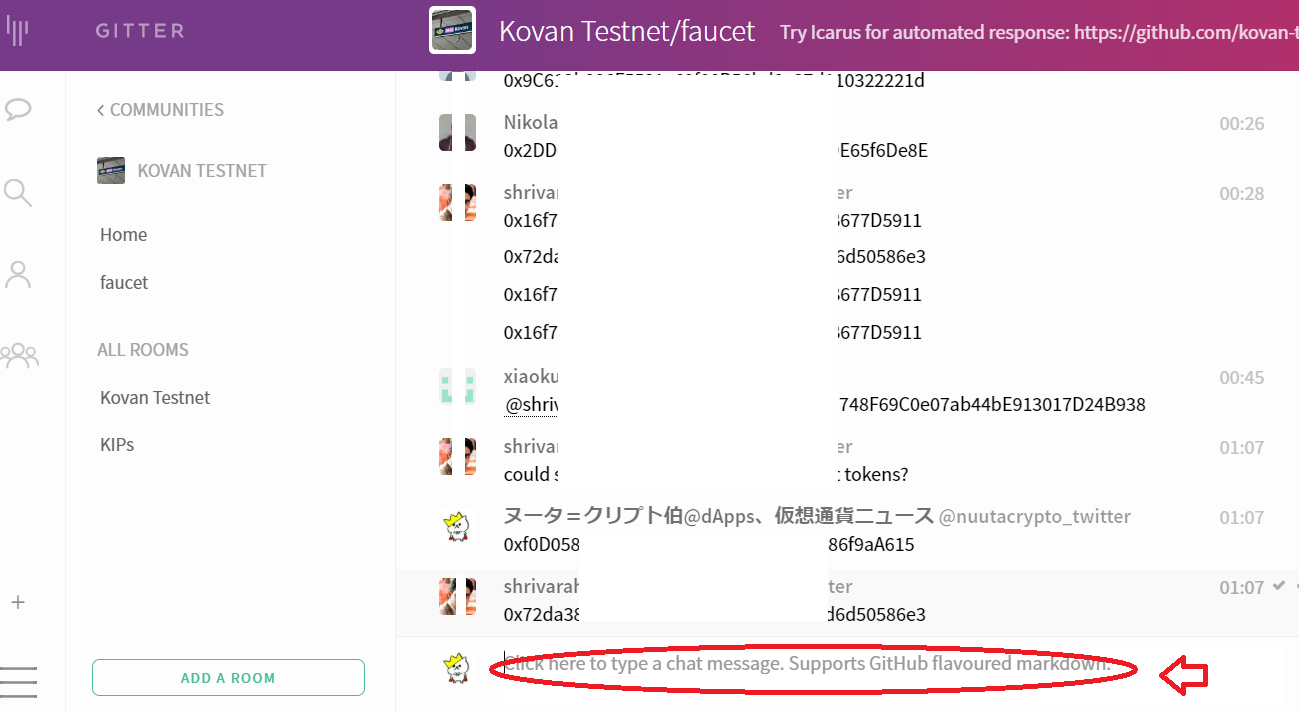Open groups via the three-people icon
The width and height of the screenshot is (1299, 712).
19,356
